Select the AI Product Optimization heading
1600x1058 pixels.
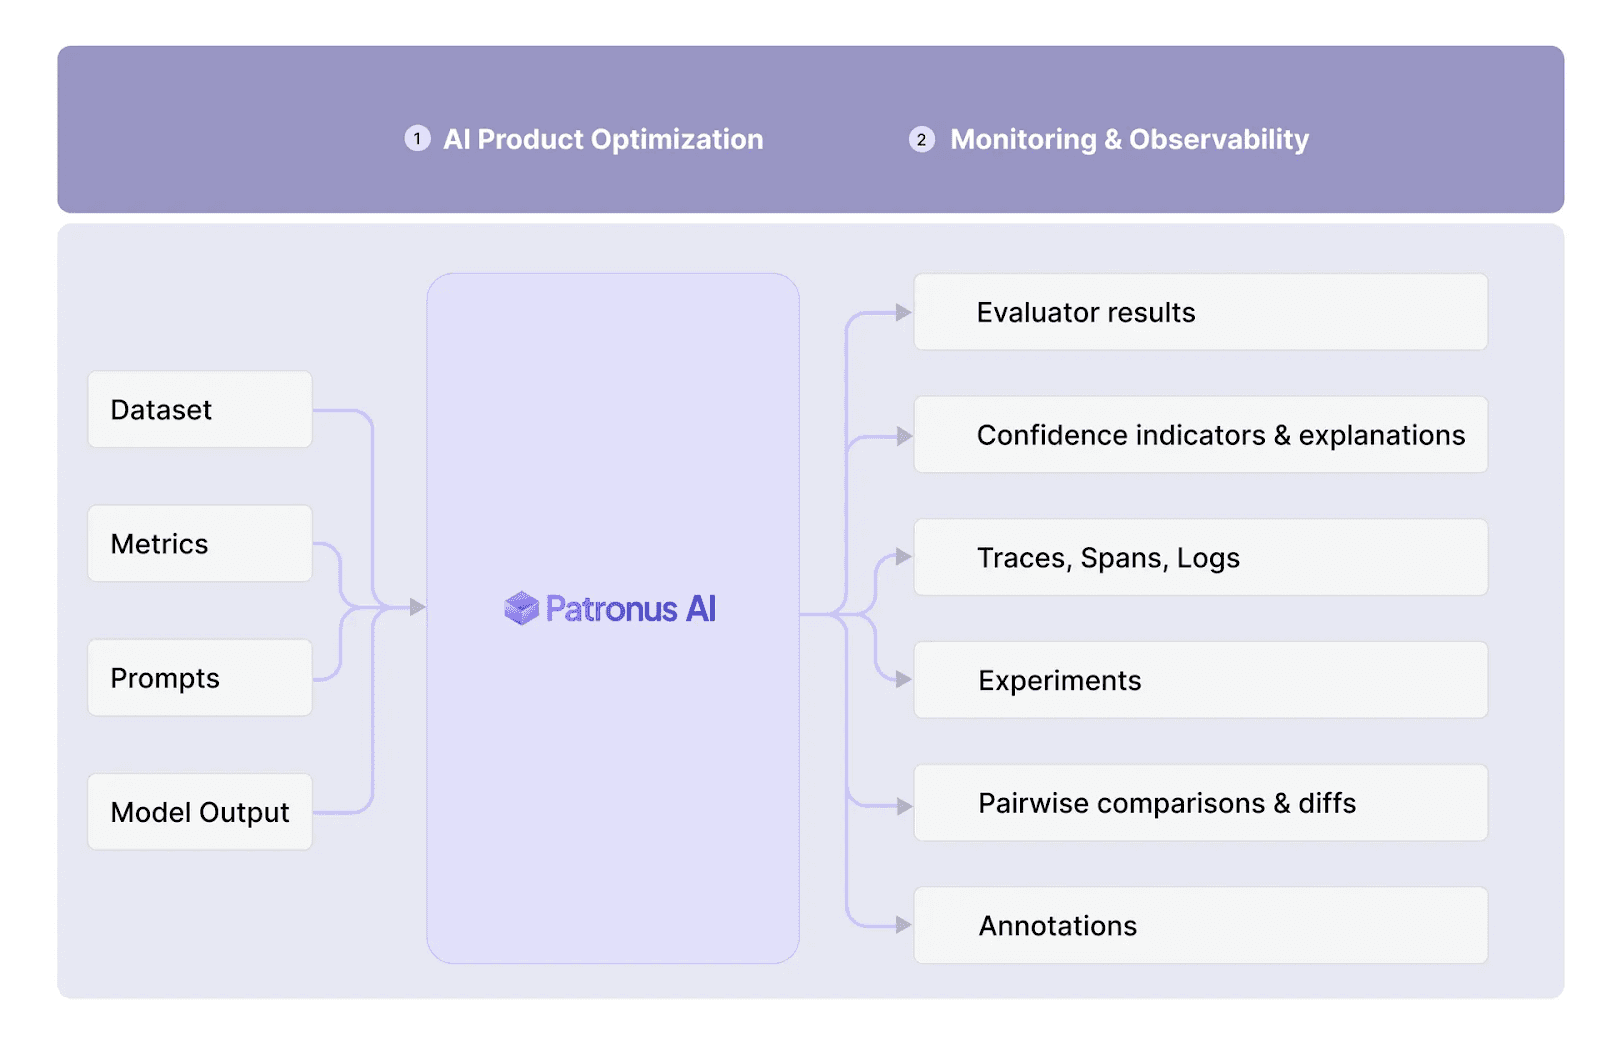coord(603,139)
